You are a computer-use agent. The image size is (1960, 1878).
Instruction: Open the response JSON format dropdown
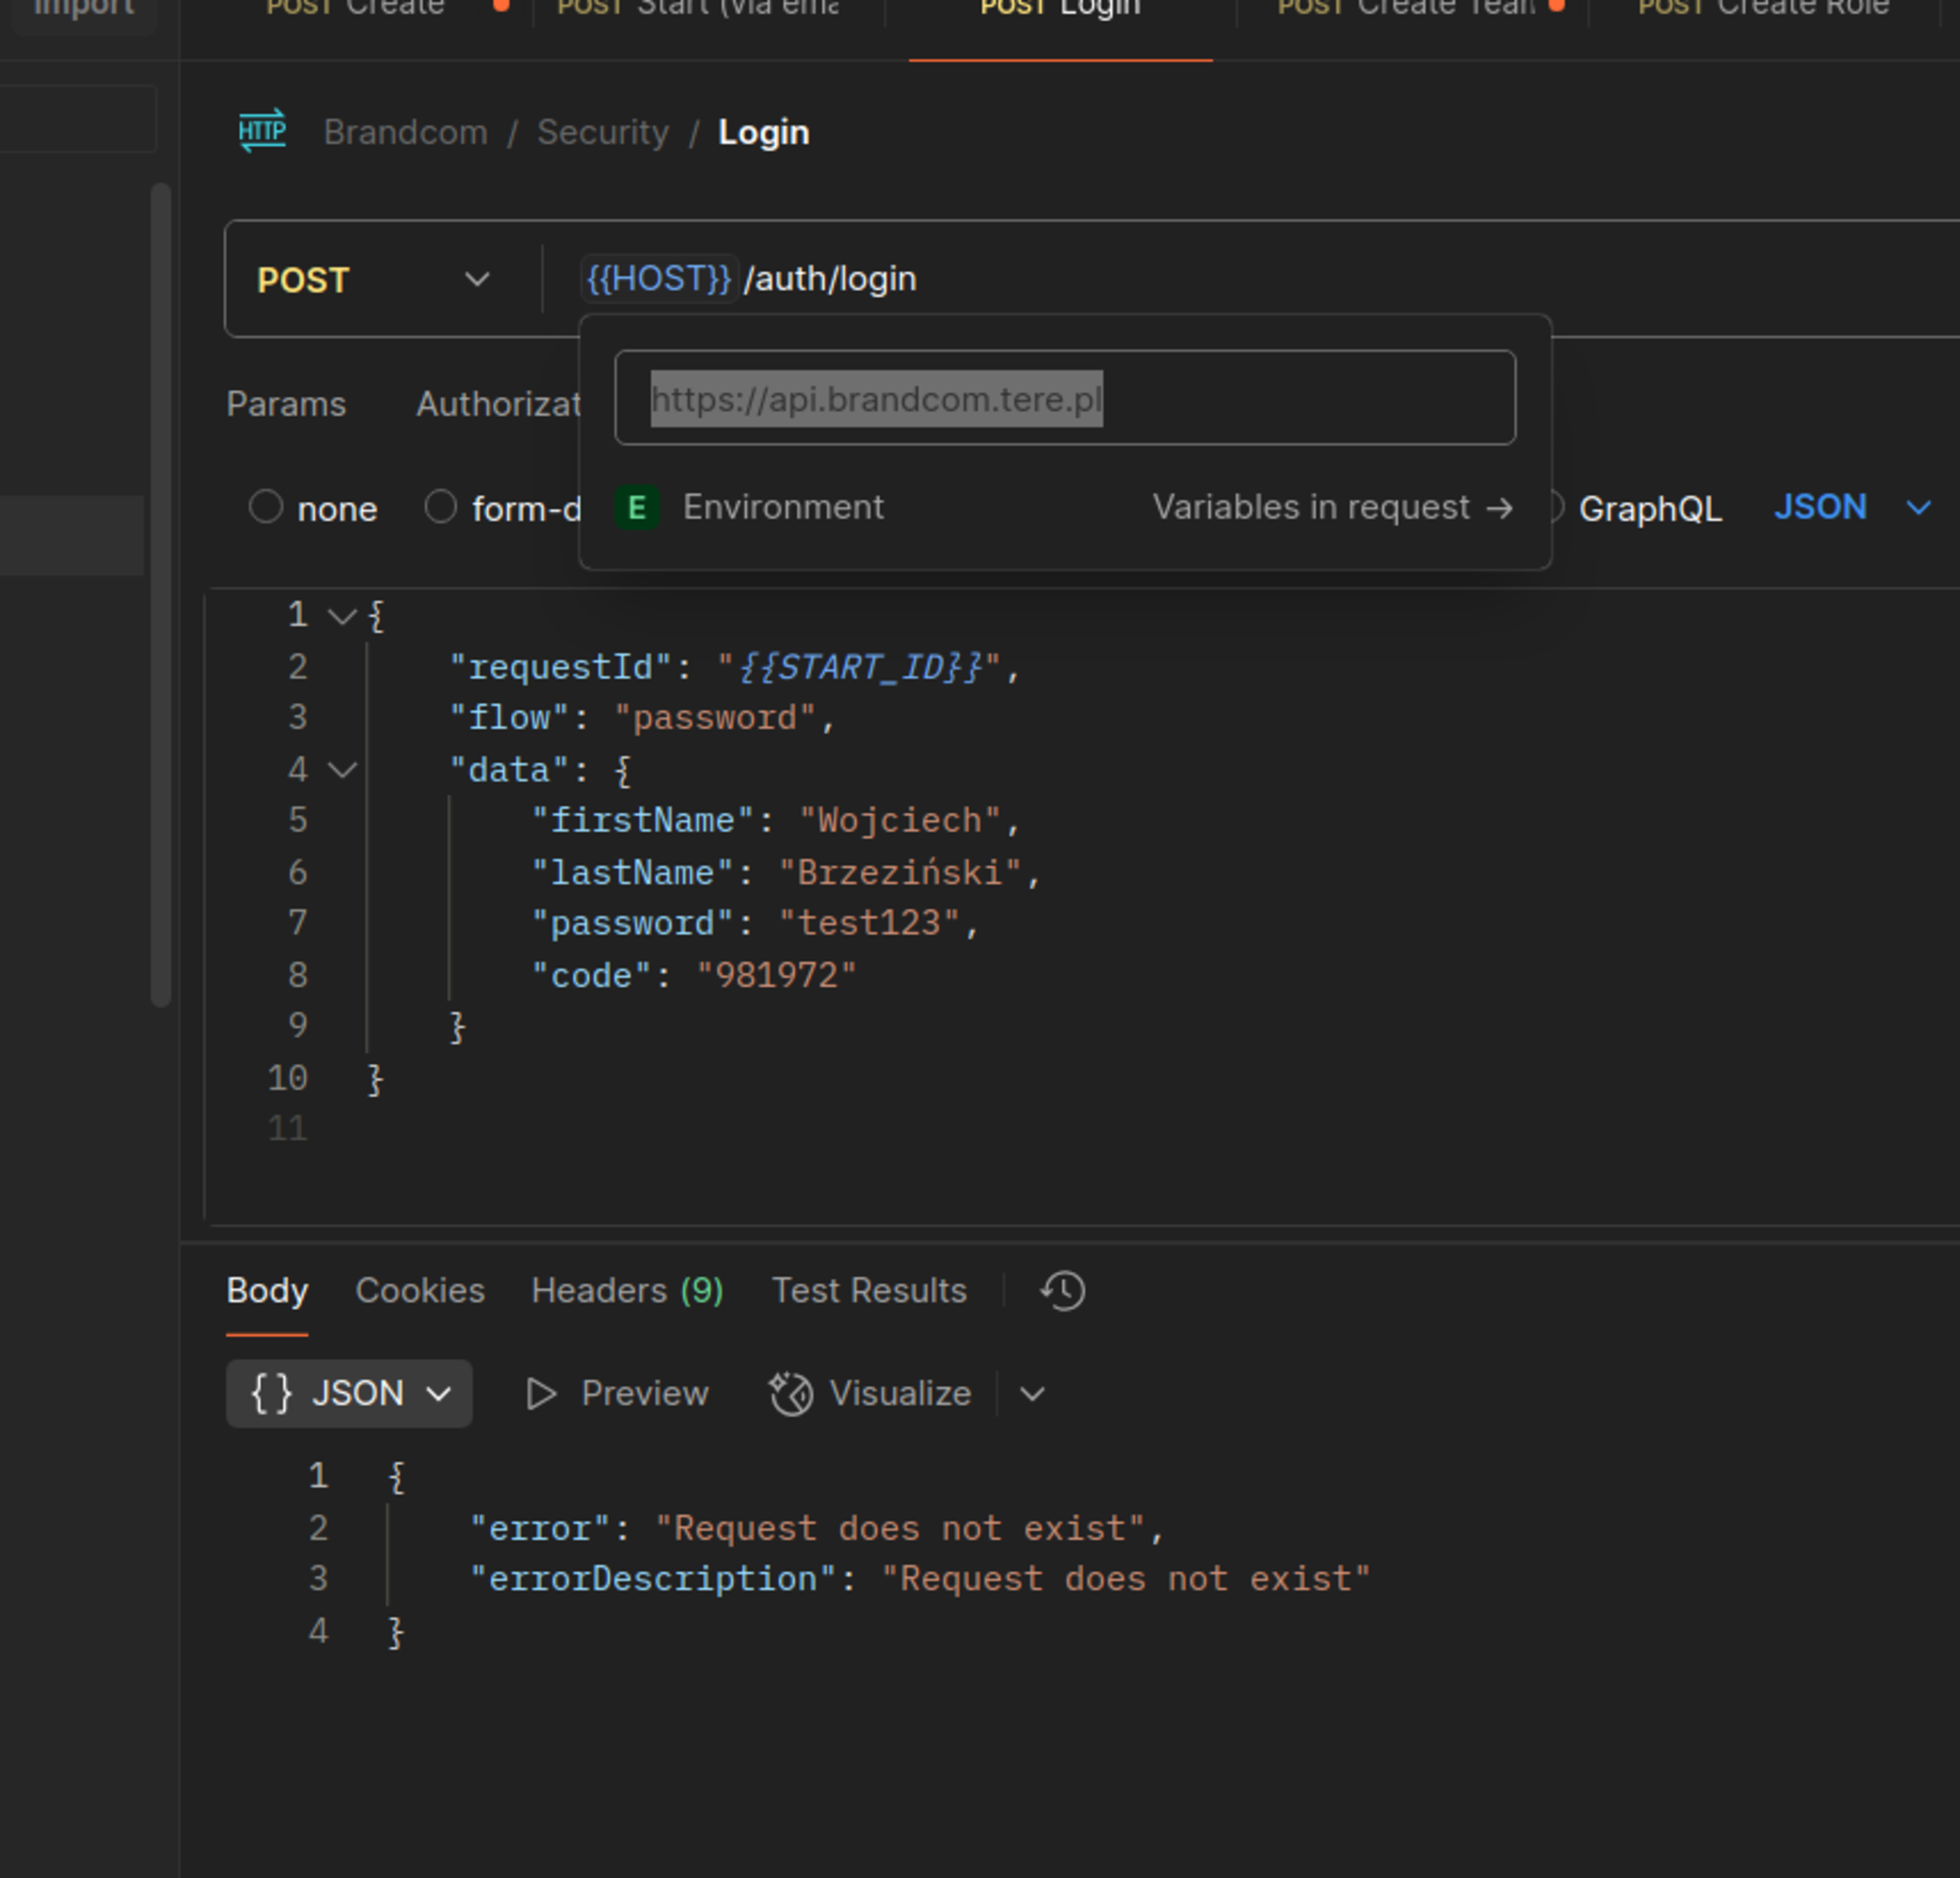pos(349,1393)
